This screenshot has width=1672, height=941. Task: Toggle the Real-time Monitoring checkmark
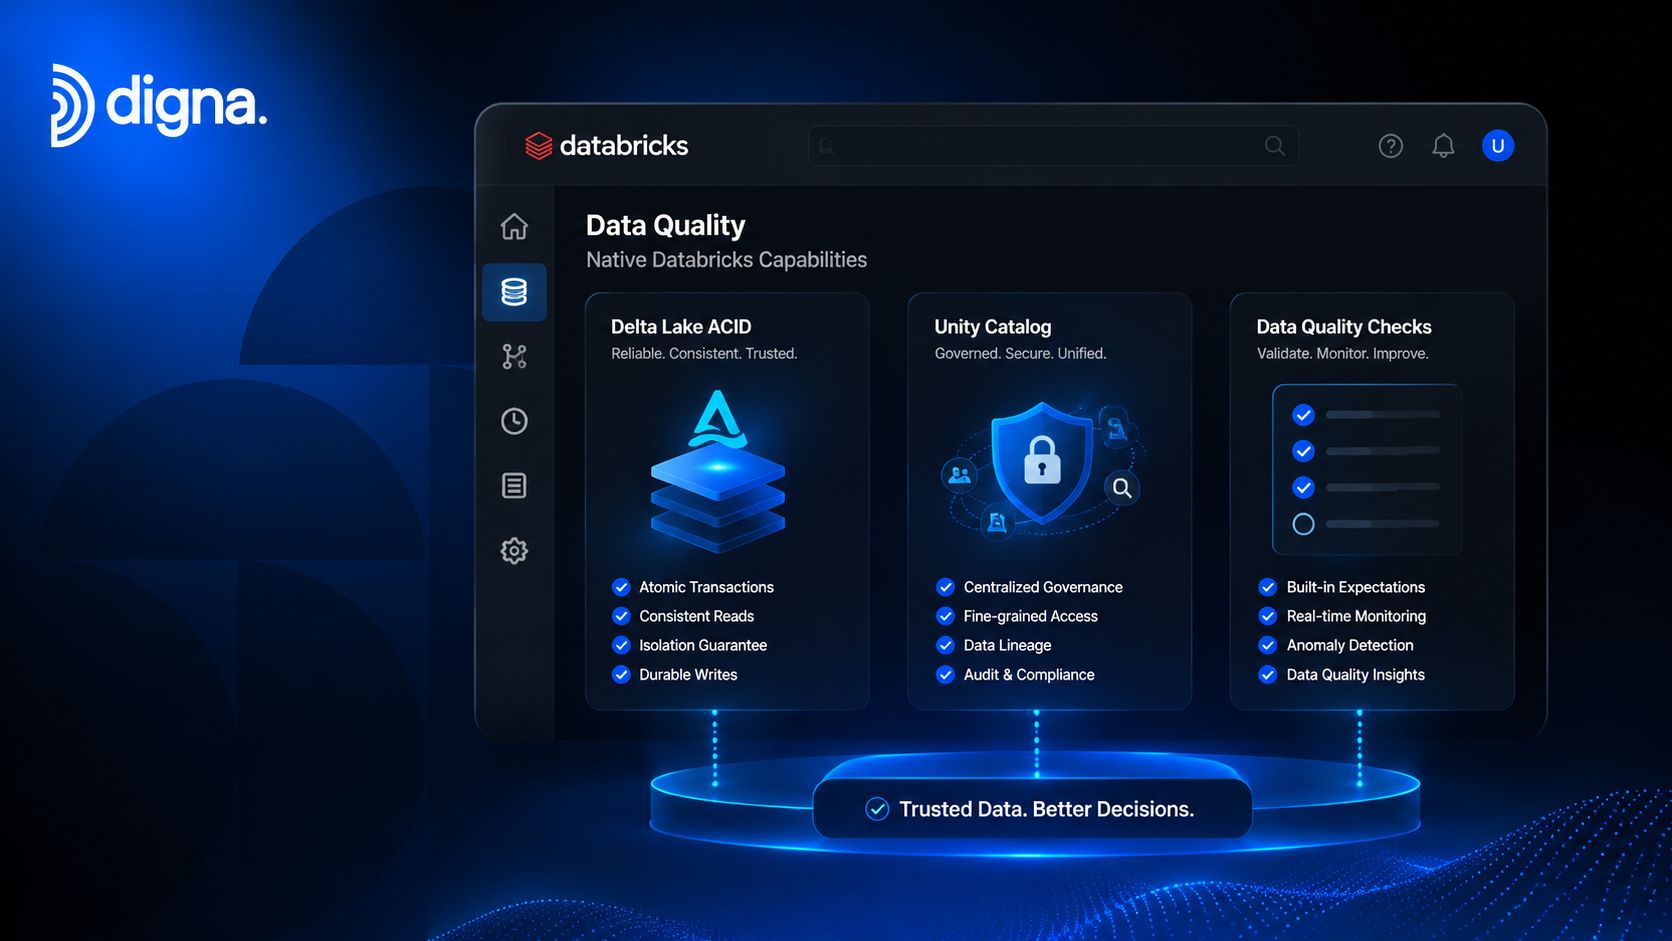pyautogui.click(x=1268, y=616)
